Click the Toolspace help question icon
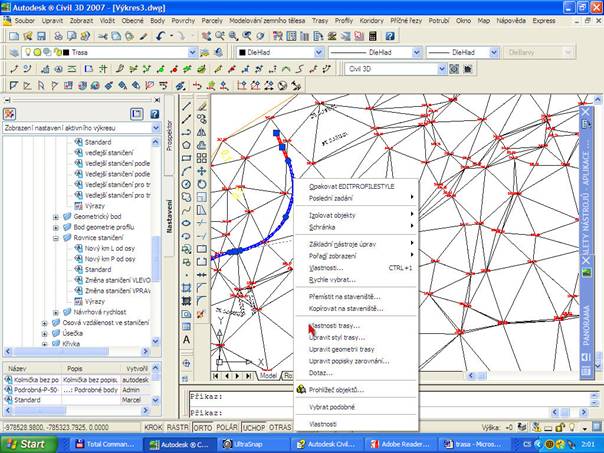The image size is (604, 453). (154, 114)
